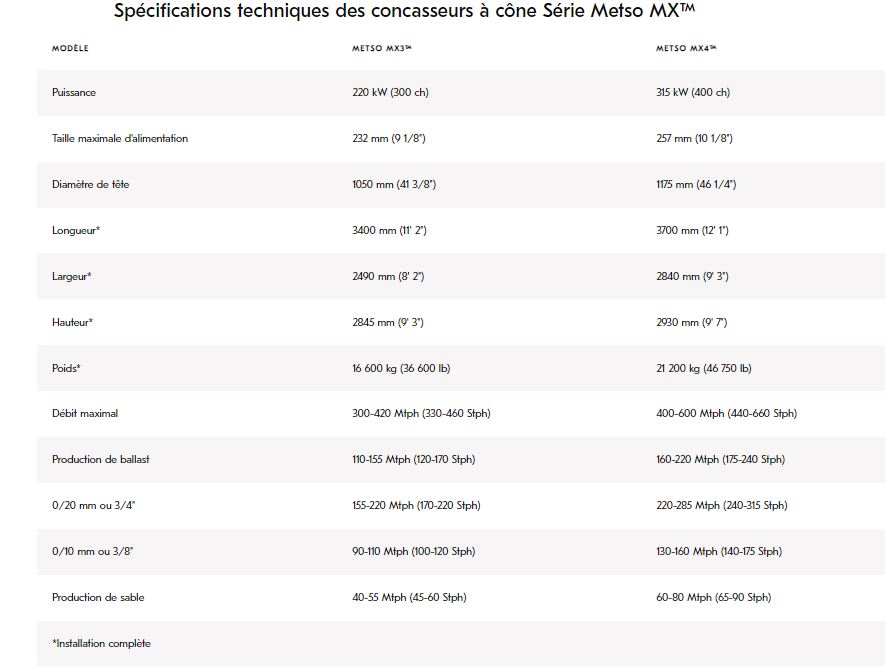Click the Diamètre de tête row label

click(x=91, y=185)
